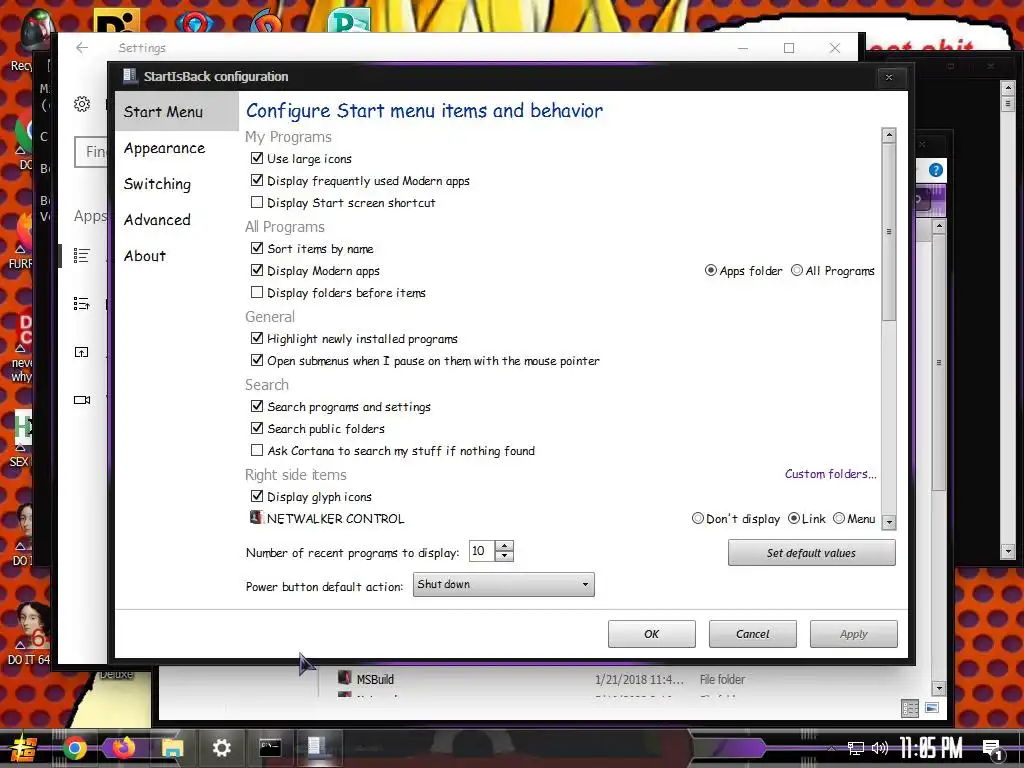Viewport: 1024px width, 768px height.
Task: Toggle the Display Modern apps checkbox
Action: tap(257, 270)
